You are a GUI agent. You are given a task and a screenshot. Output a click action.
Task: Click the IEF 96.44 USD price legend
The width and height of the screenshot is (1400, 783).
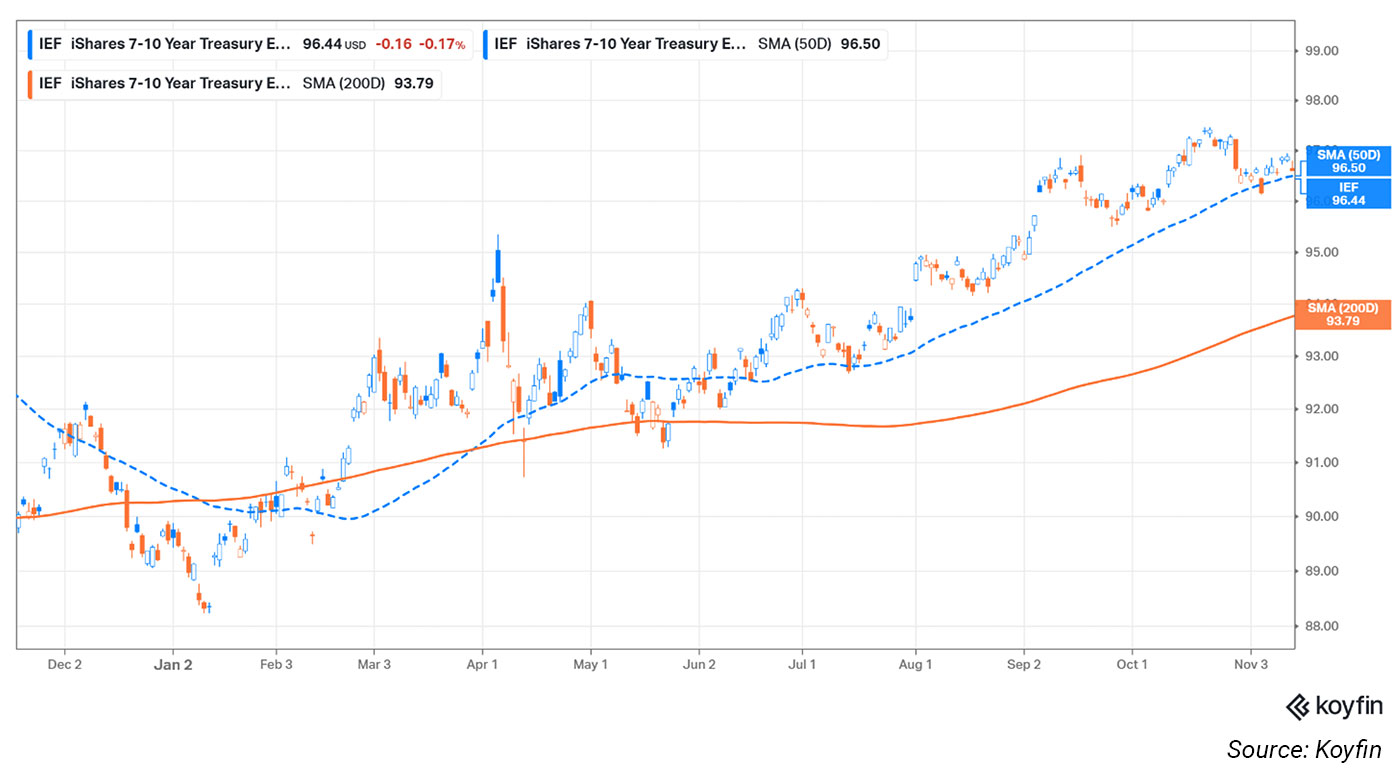(x=200, y=44)
